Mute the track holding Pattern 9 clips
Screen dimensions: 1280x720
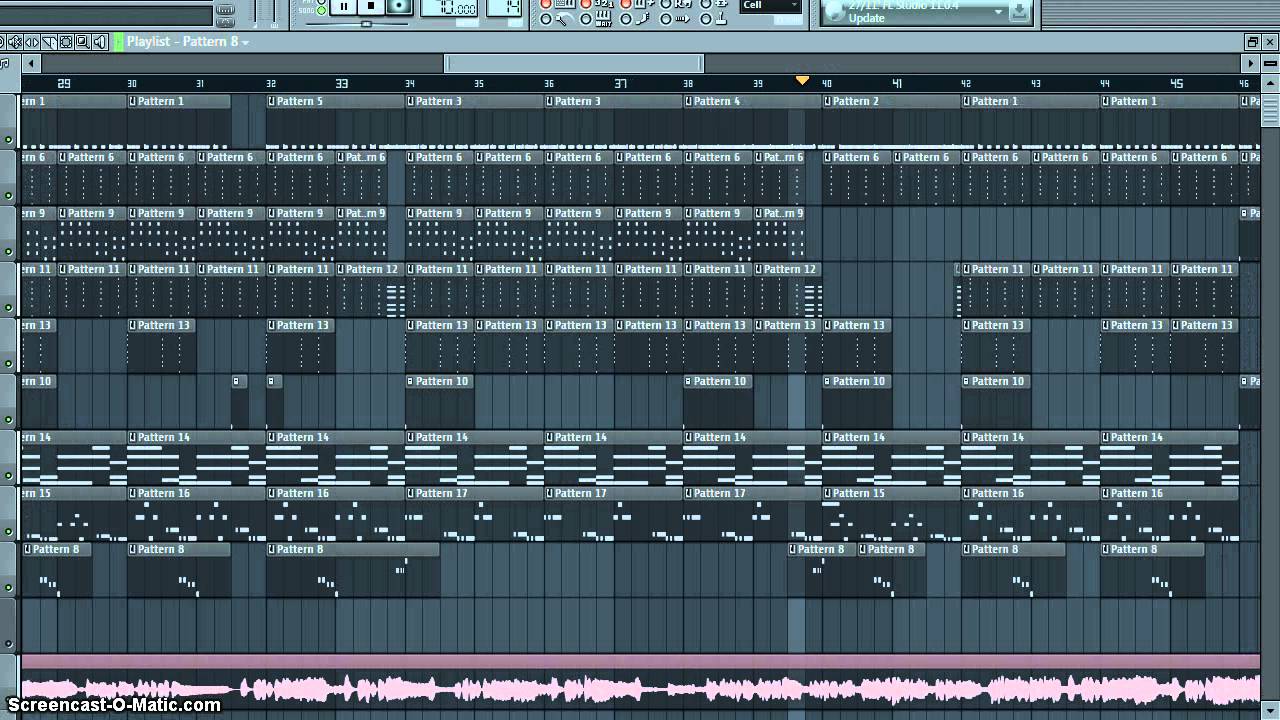pos(10,252)
